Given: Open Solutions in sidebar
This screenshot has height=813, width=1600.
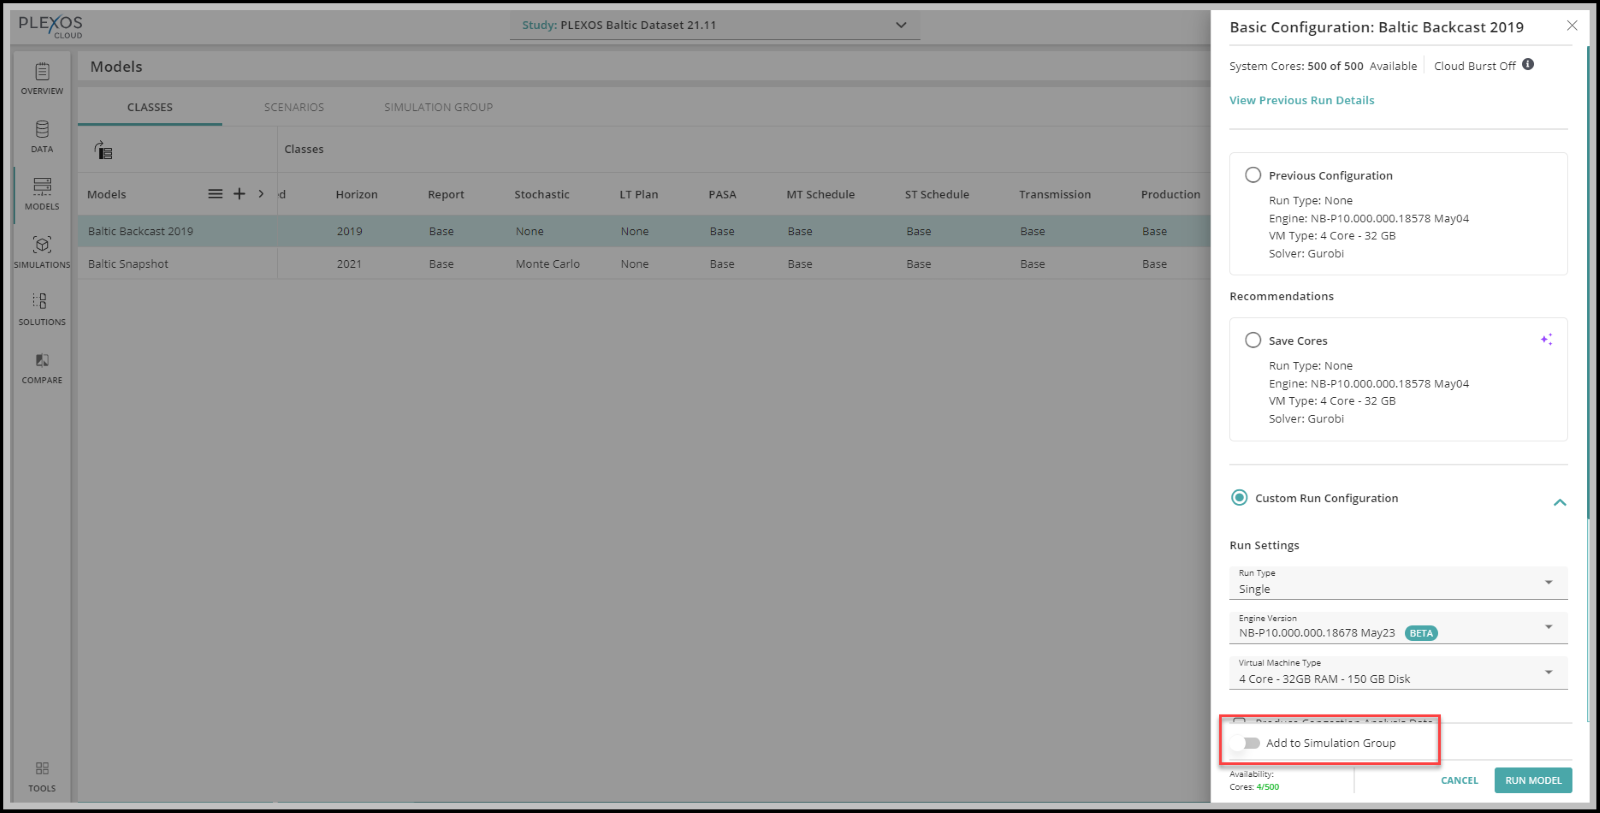Looking at the screenshot, I should click(x=42, y=309).
